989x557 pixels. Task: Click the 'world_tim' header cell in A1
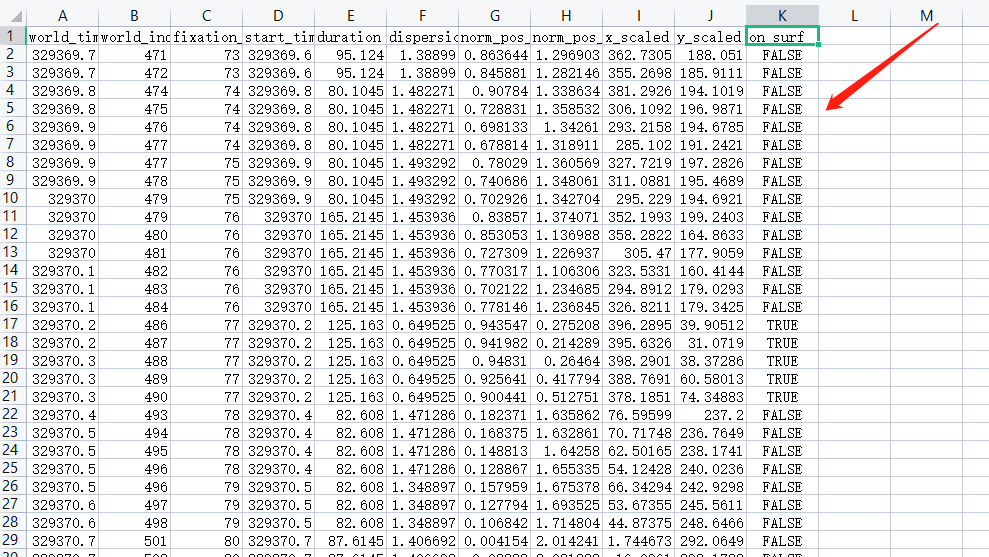[62, 37]
